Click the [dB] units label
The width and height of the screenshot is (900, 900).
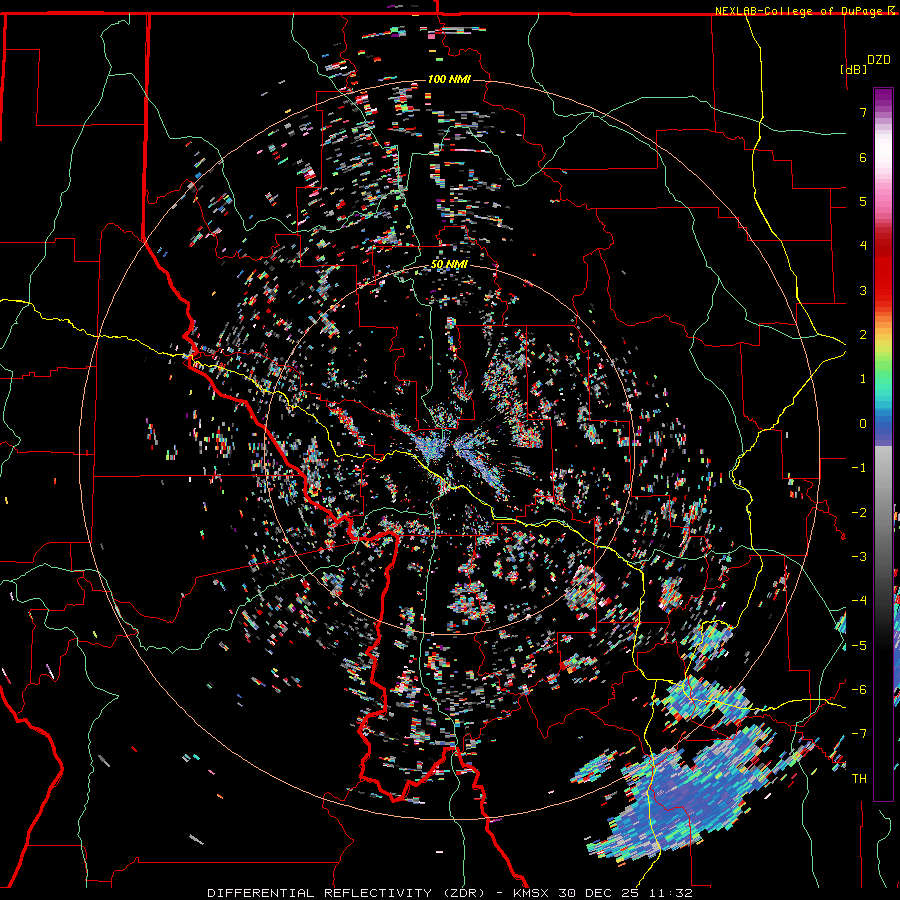[854, 69]
